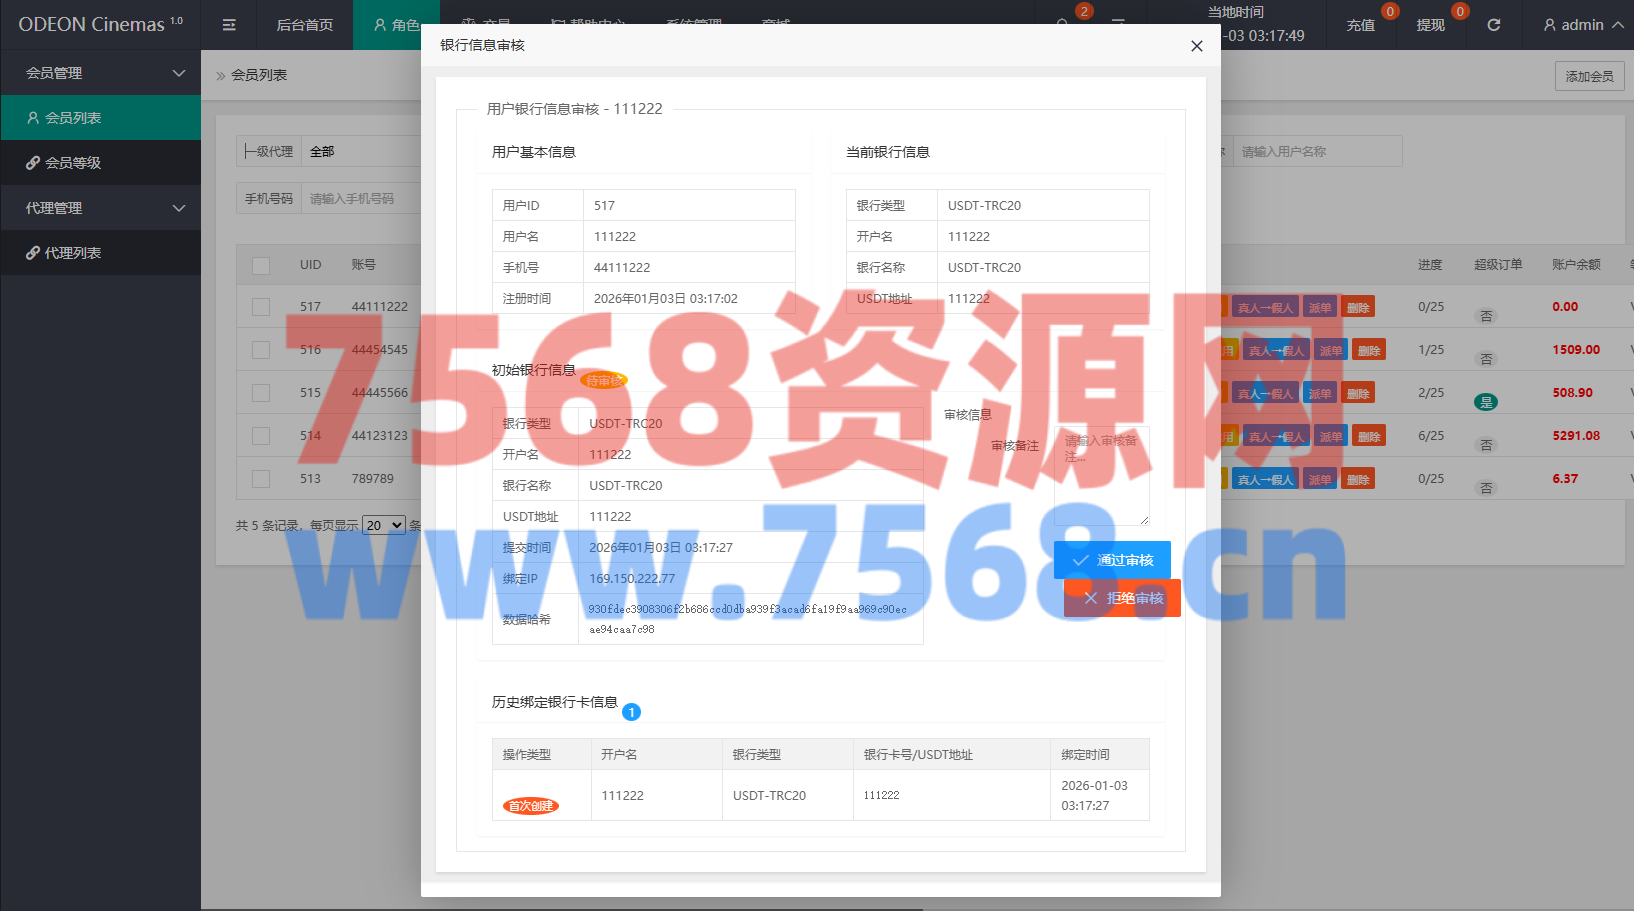The height and width of the screenshot is (911, 1634).
Task: Switch to the 后台首页 tab
Action: pyautogui.click(x=304, y=25)
